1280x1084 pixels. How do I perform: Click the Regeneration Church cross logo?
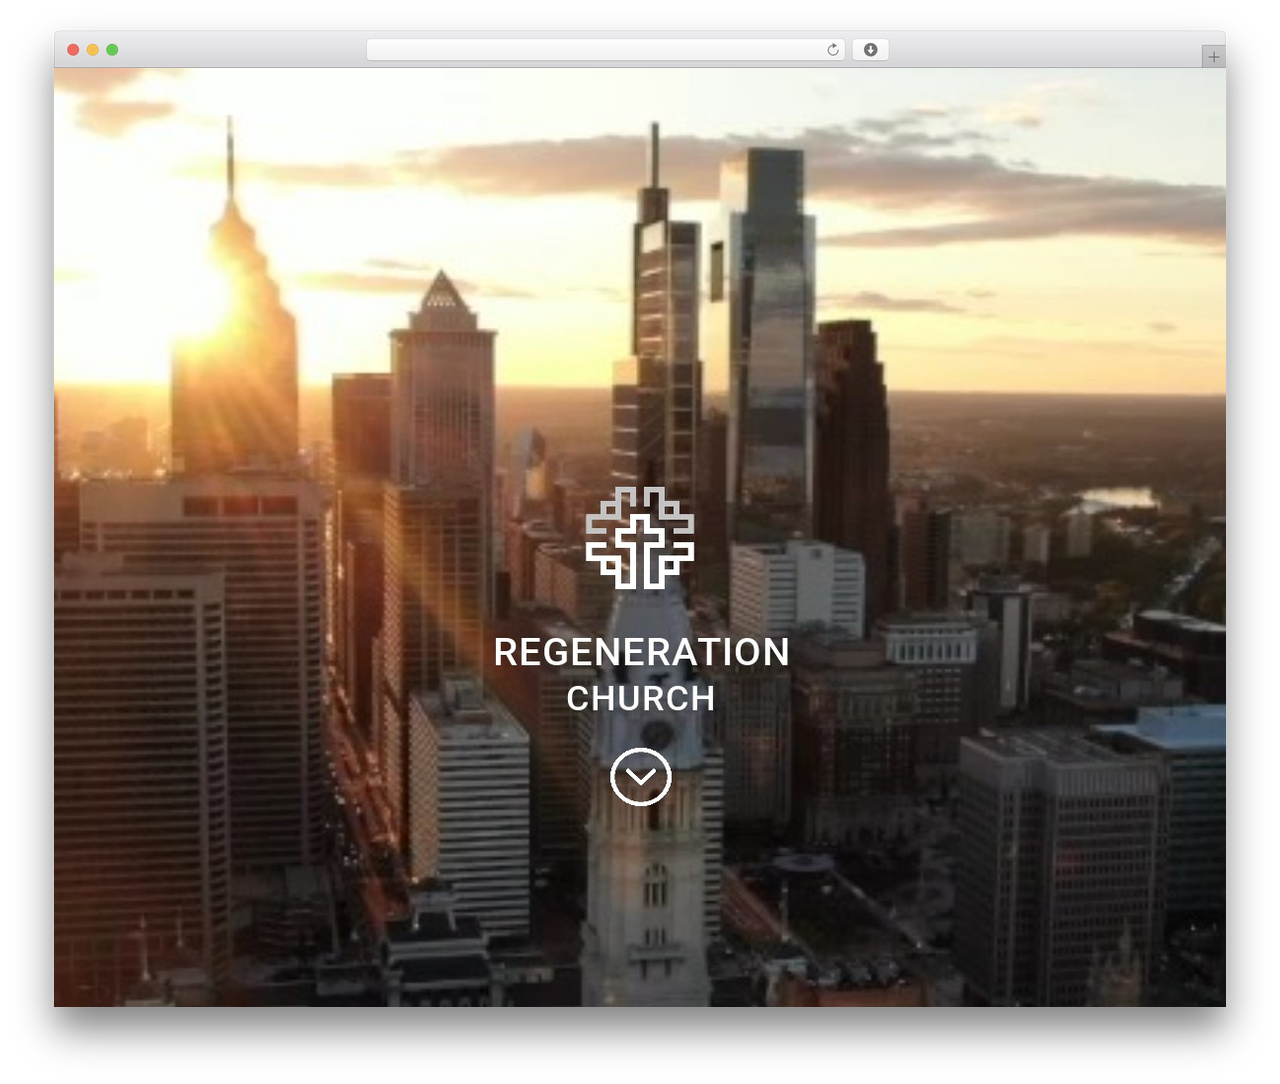640,538
